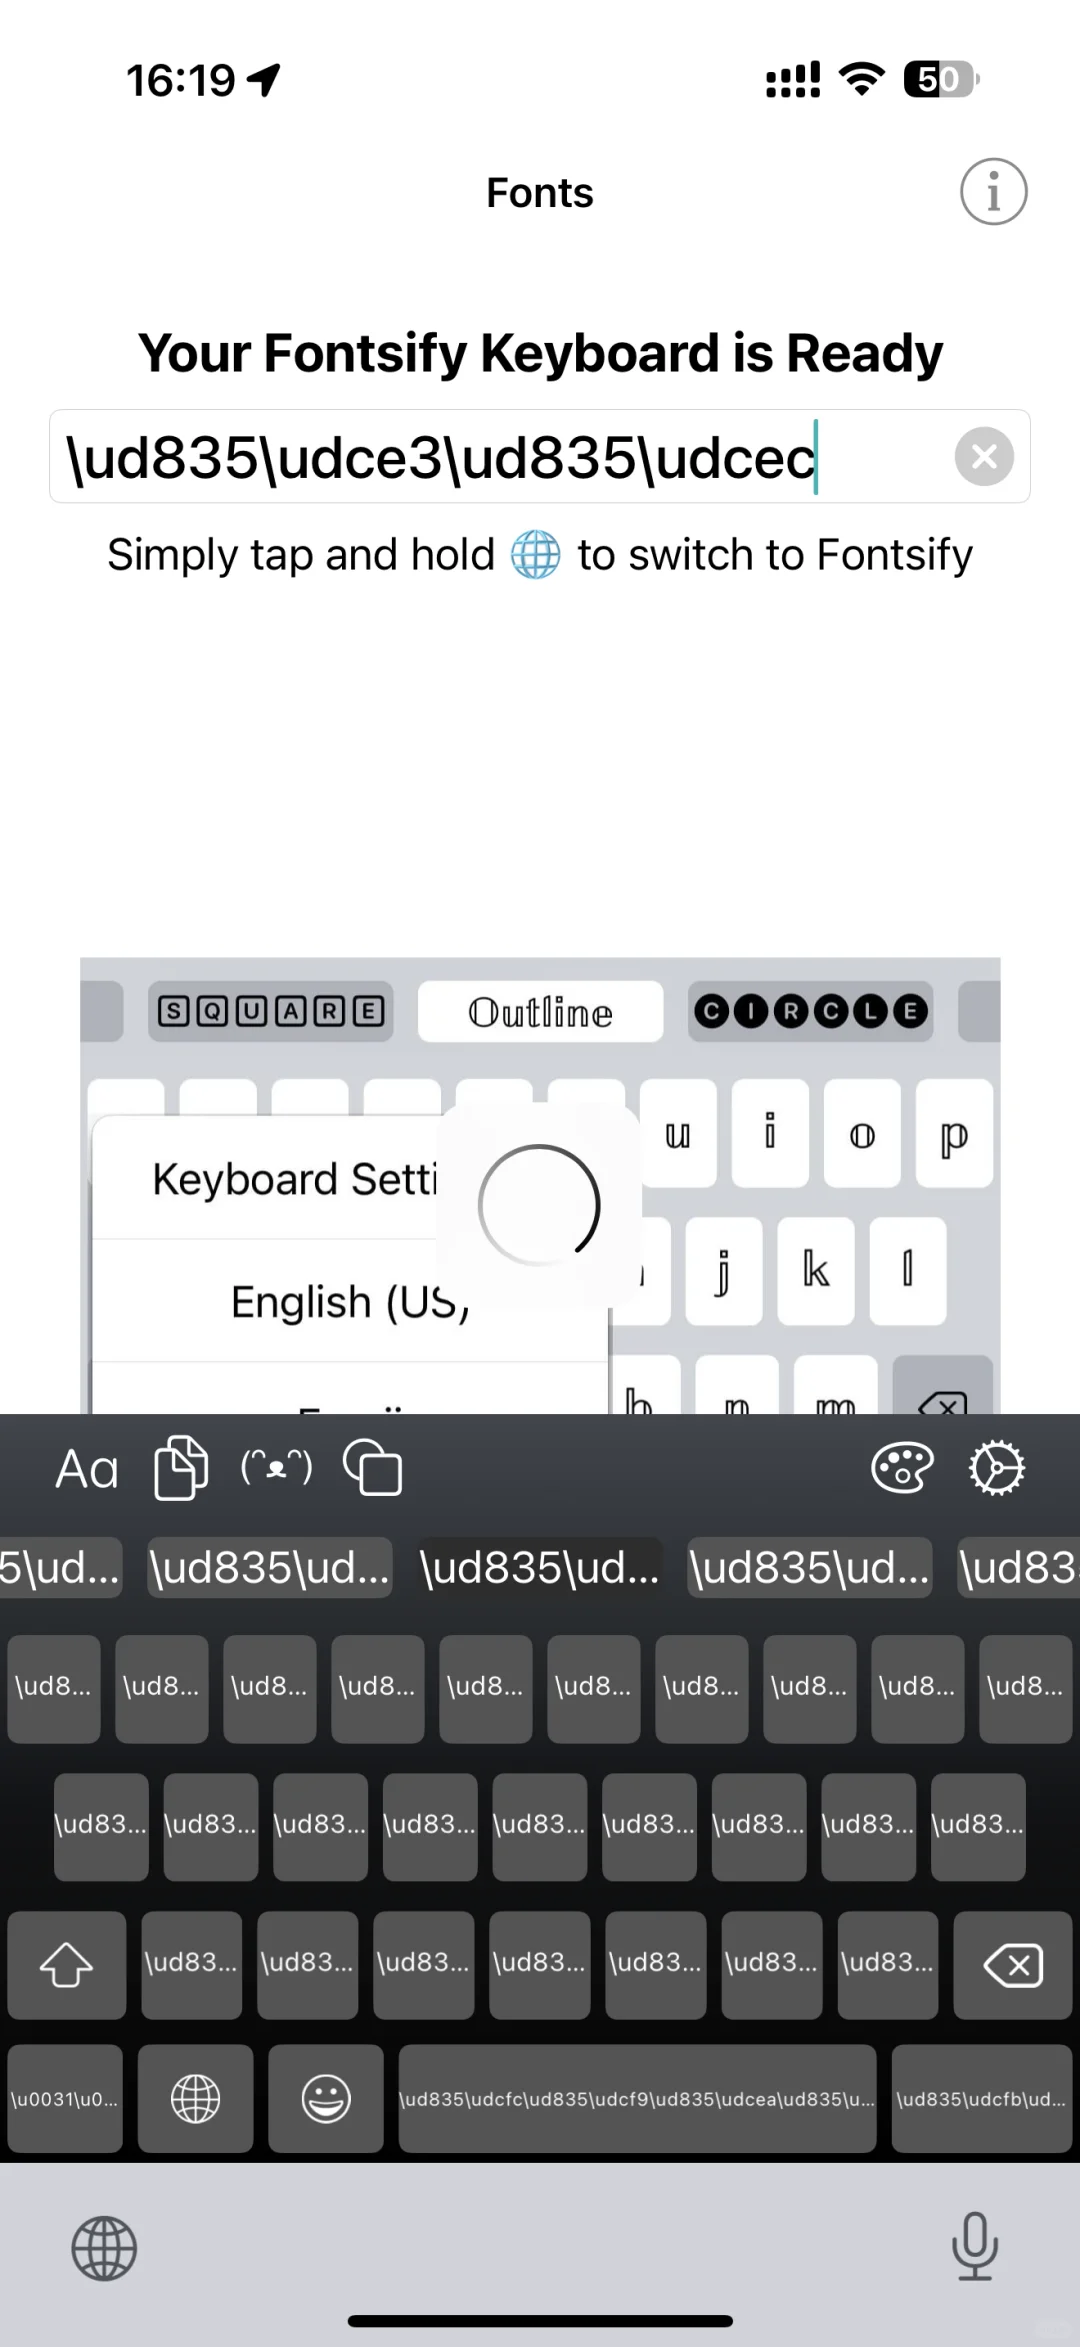The height and width of the screenshot is (2347, 1080).
Task: Tap the overlapping shapes icon
Action: click(x=373, y=1468)
